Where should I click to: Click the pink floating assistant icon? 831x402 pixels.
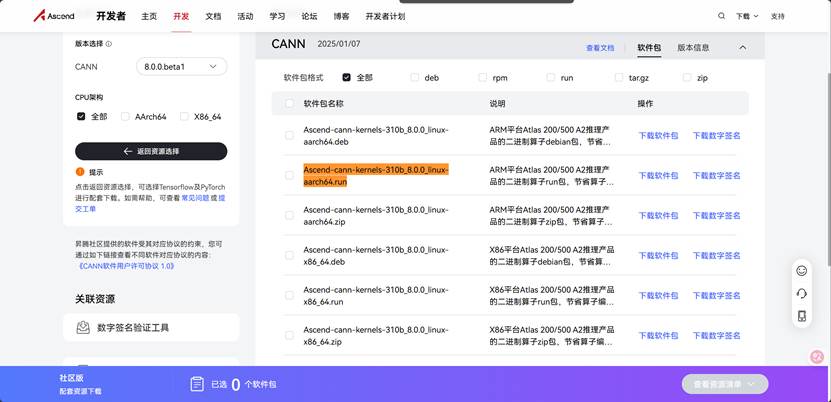pos(817,357)
